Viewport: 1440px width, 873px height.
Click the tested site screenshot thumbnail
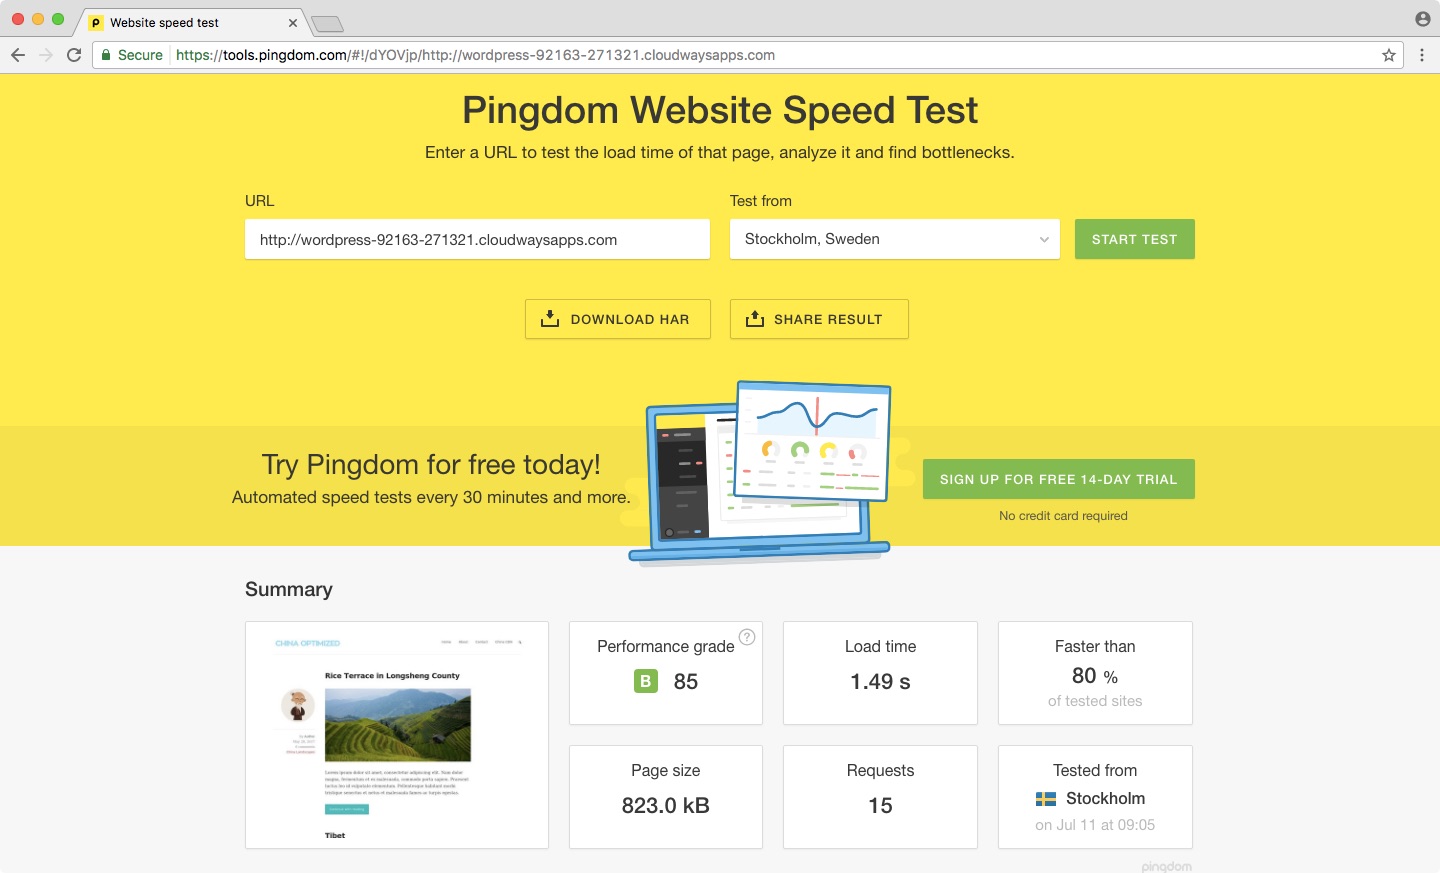[397, 735]
